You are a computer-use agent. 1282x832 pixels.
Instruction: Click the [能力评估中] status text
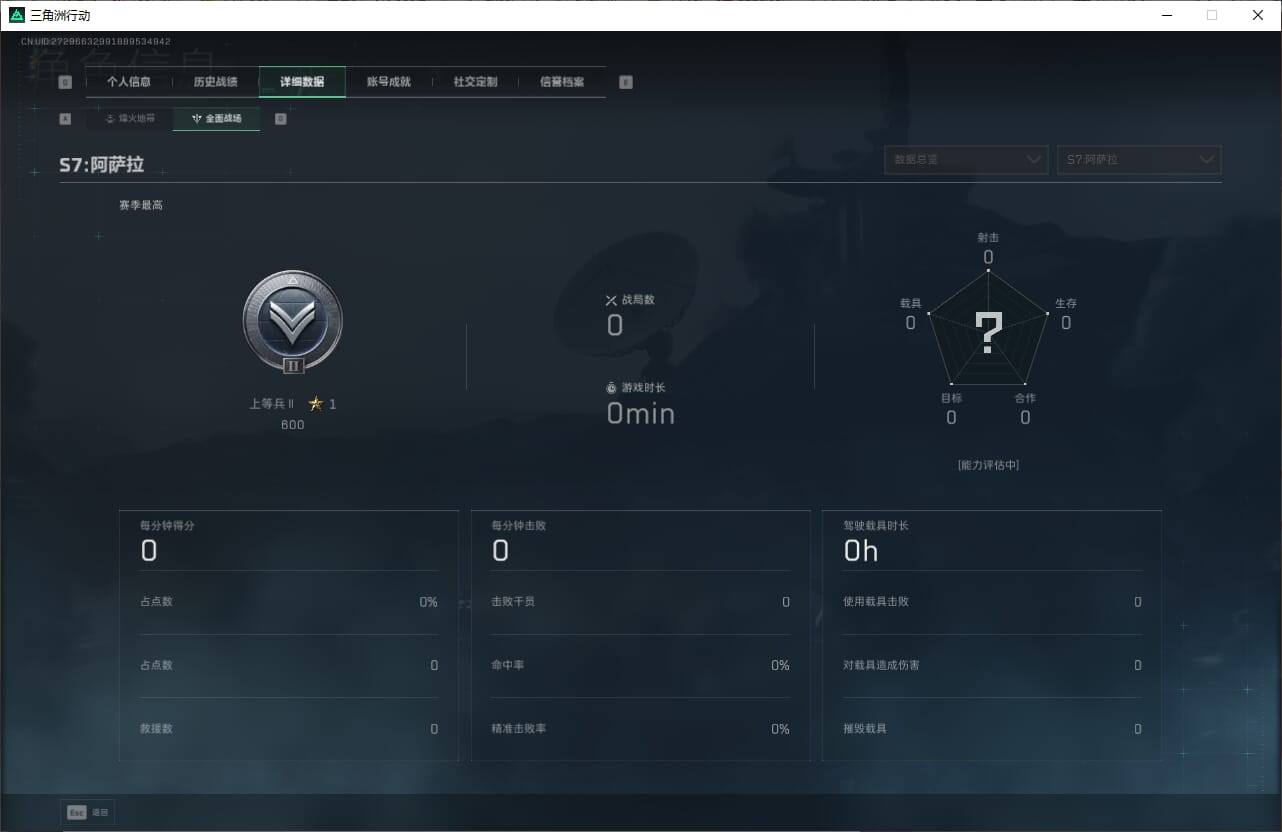[988, 465]
